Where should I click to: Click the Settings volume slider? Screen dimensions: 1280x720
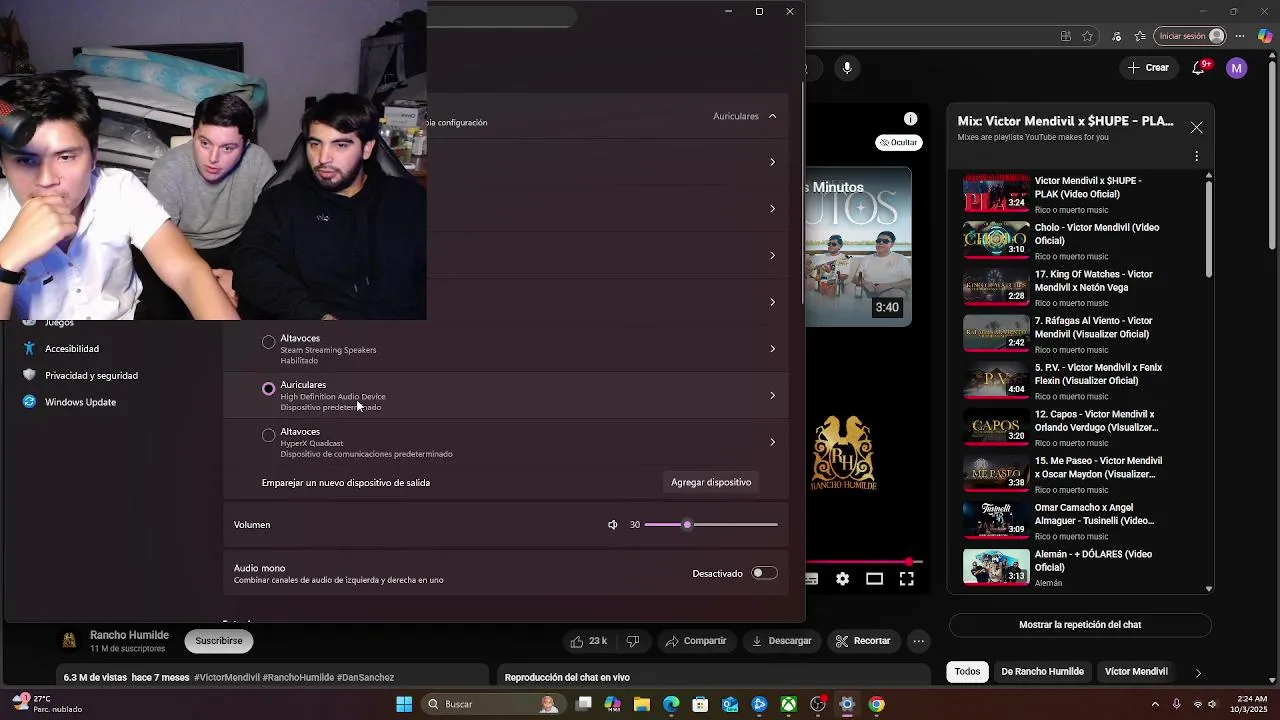711,525
